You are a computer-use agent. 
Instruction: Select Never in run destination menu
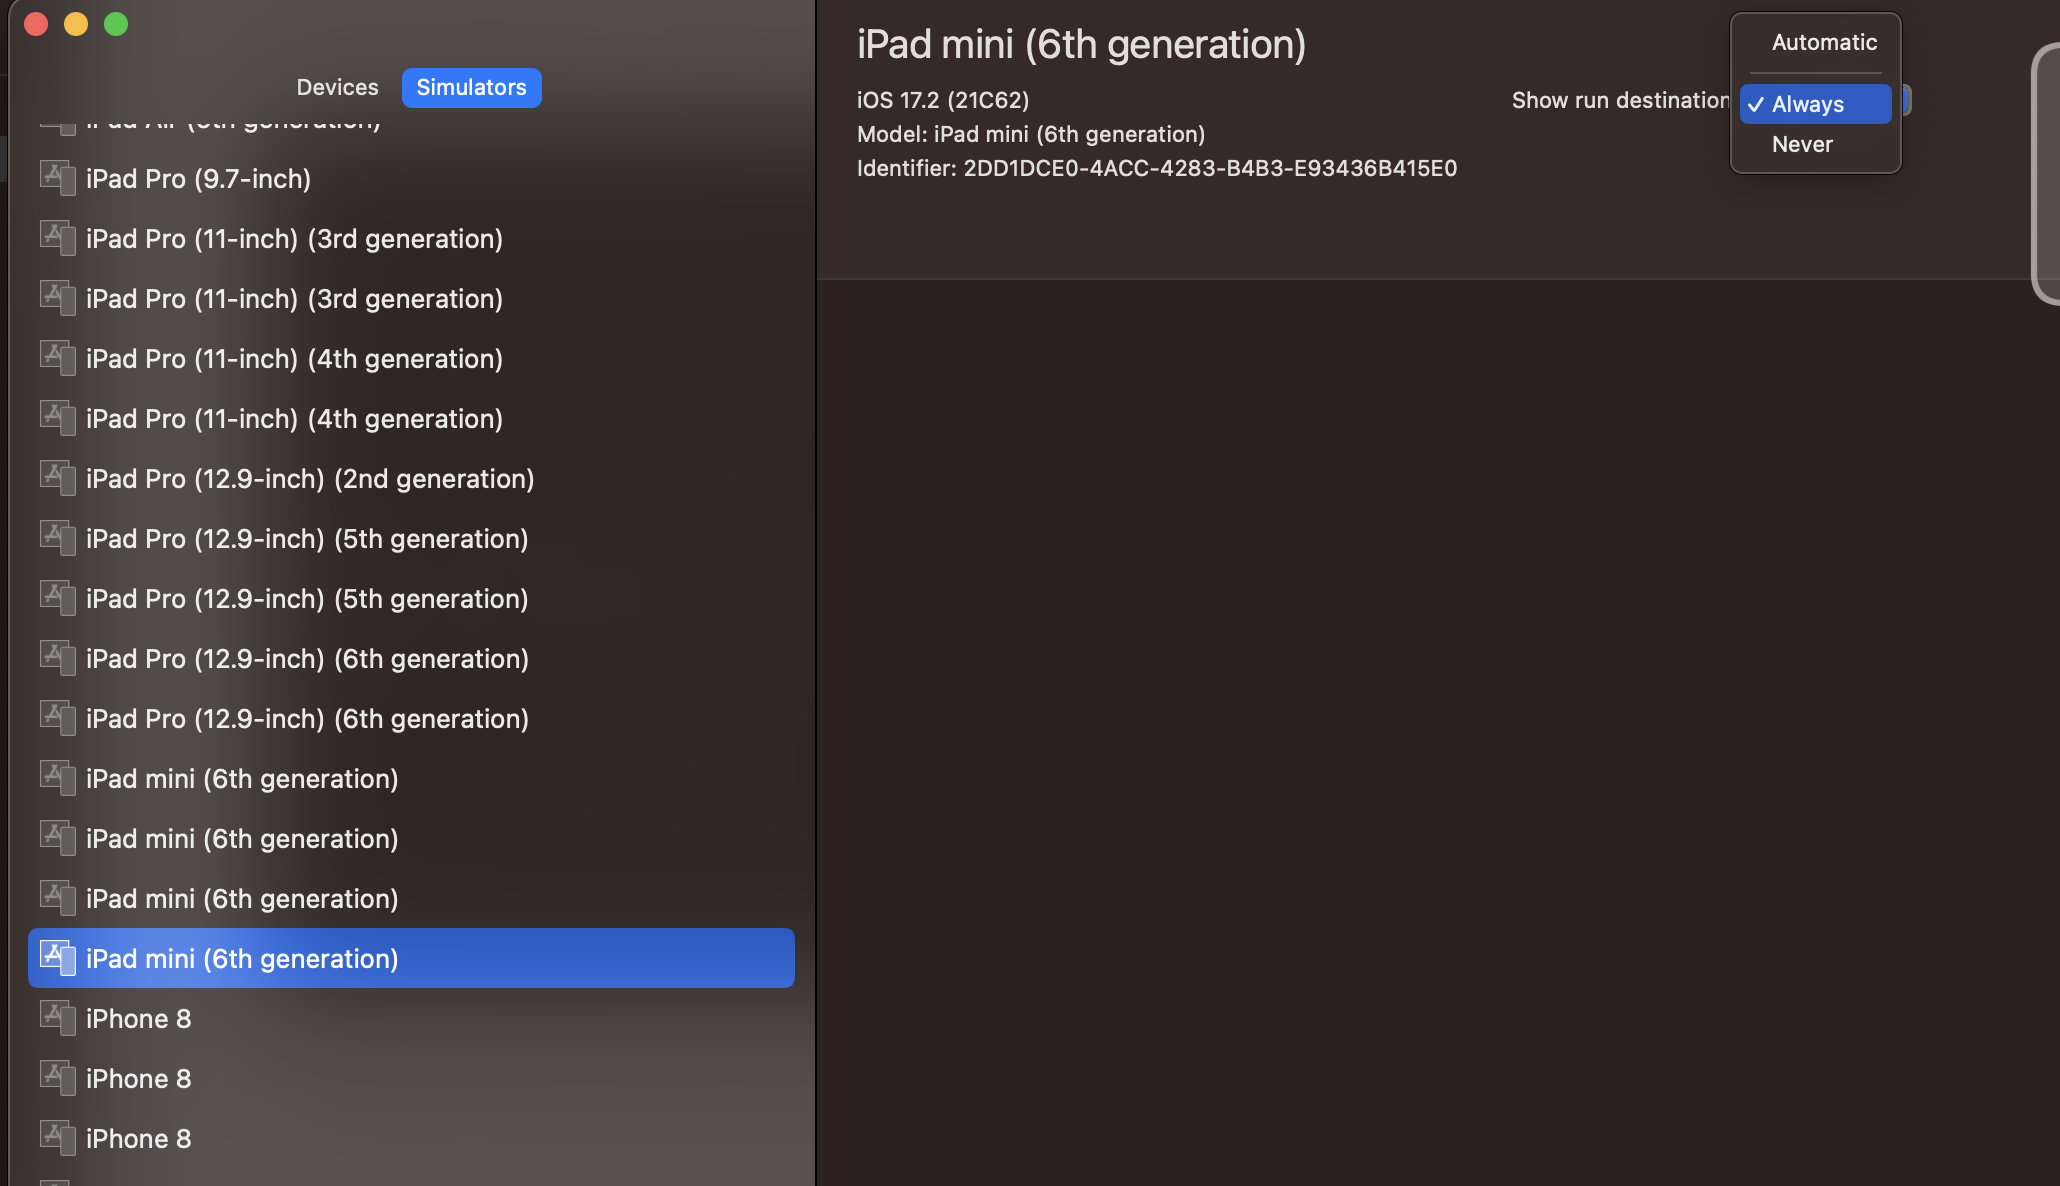1802,144
